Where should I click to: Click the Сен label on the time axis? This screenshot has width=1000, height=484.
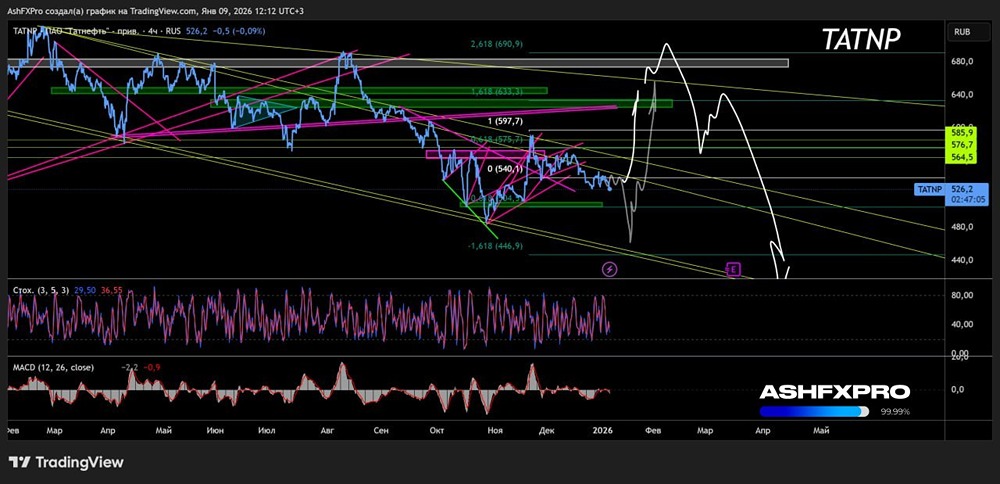[381, 431]
